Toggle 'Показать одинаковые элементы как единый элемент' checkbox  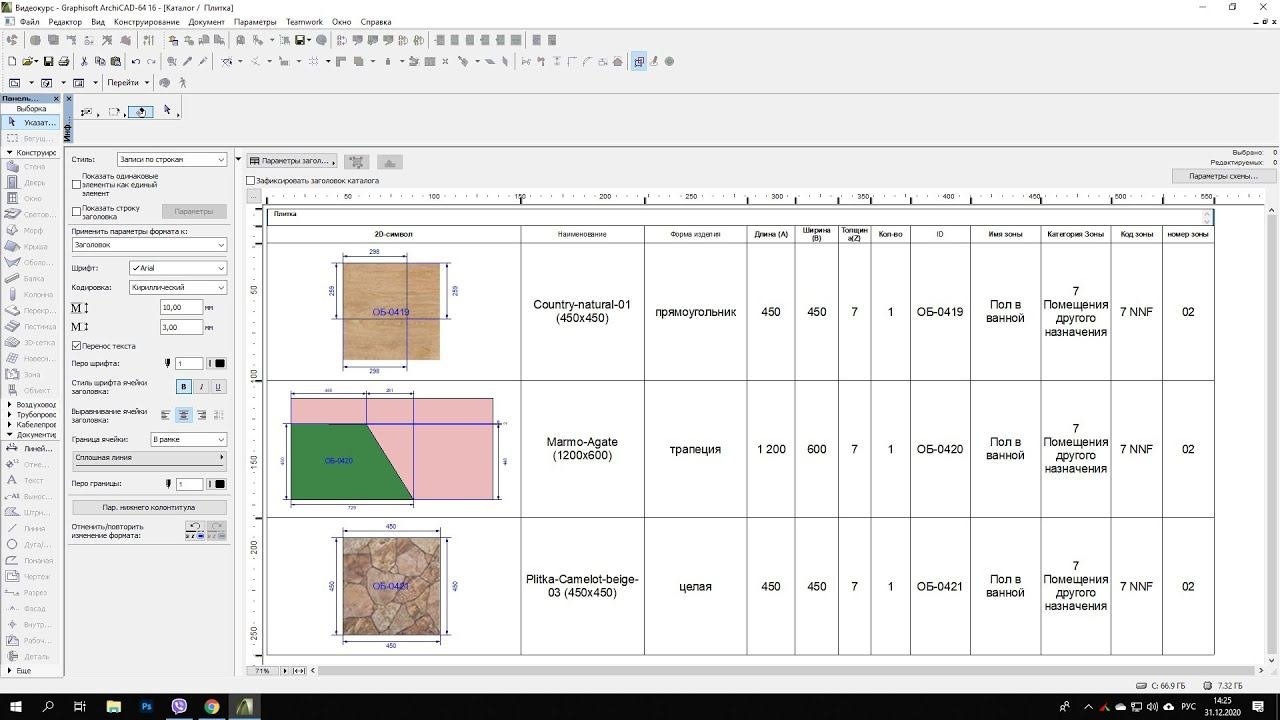76,185
